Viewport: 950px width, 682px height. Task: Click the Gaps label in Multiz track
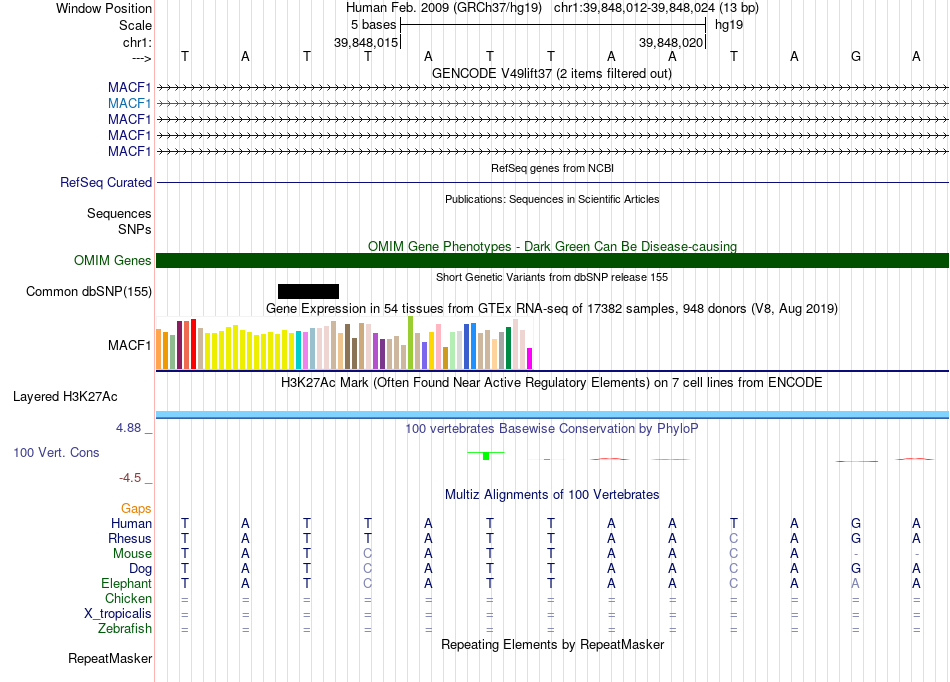click(x=136, y=509)
